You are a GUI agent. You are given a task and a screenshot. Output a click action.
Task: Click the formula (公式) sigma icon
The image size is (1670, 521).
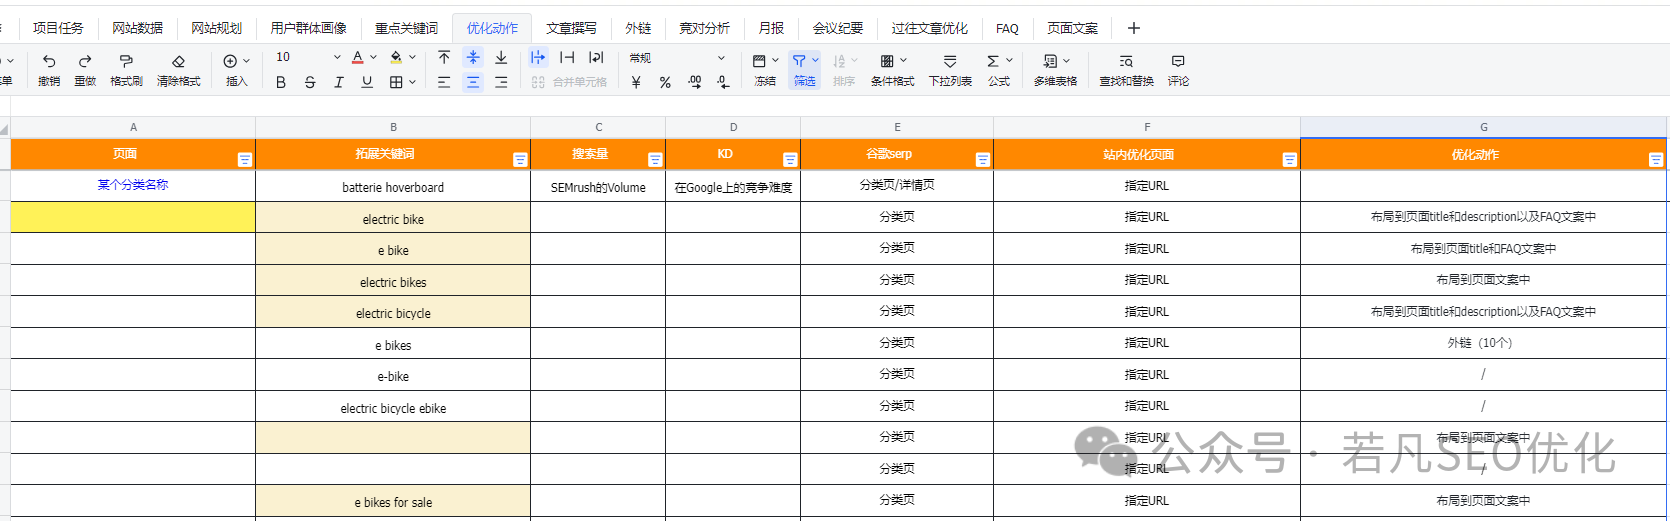click(x=993, y=61)
